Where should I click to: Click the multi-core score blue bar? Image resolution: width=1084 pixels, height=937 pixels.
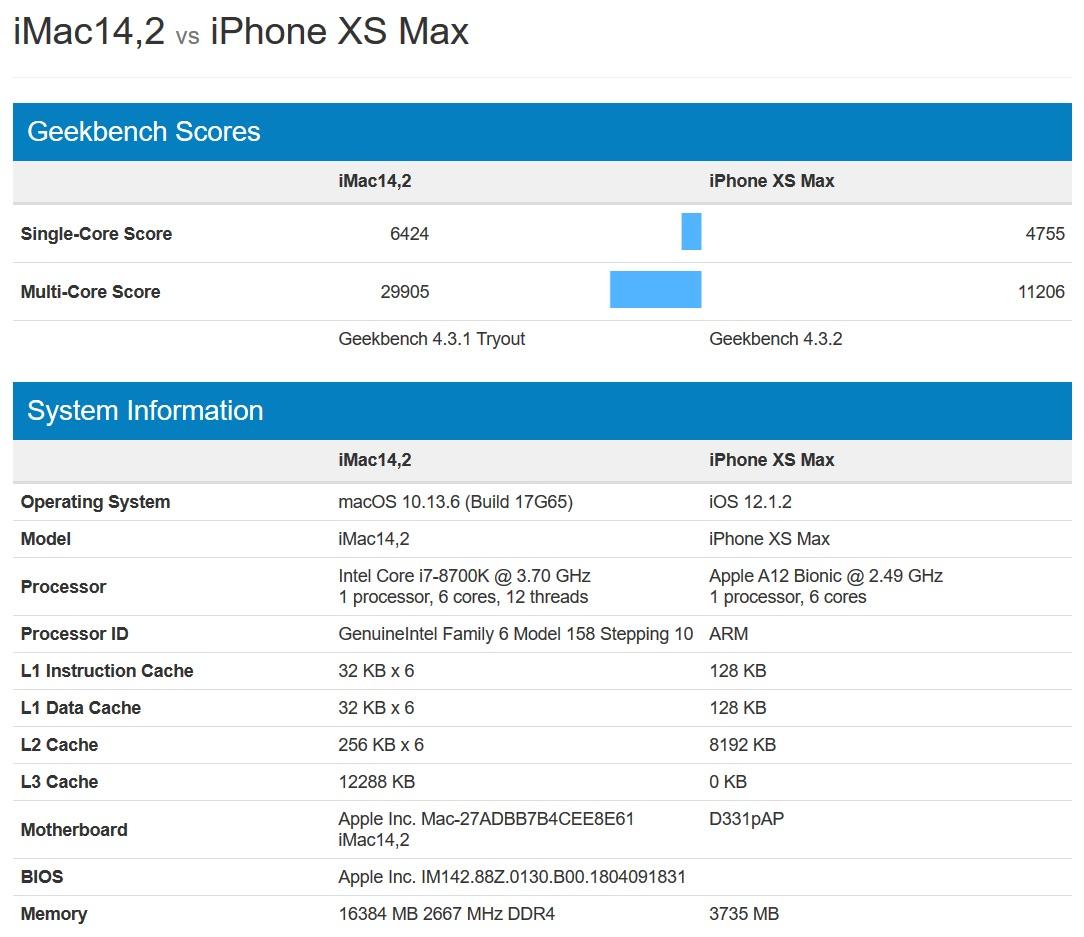(x=655, y=289)
